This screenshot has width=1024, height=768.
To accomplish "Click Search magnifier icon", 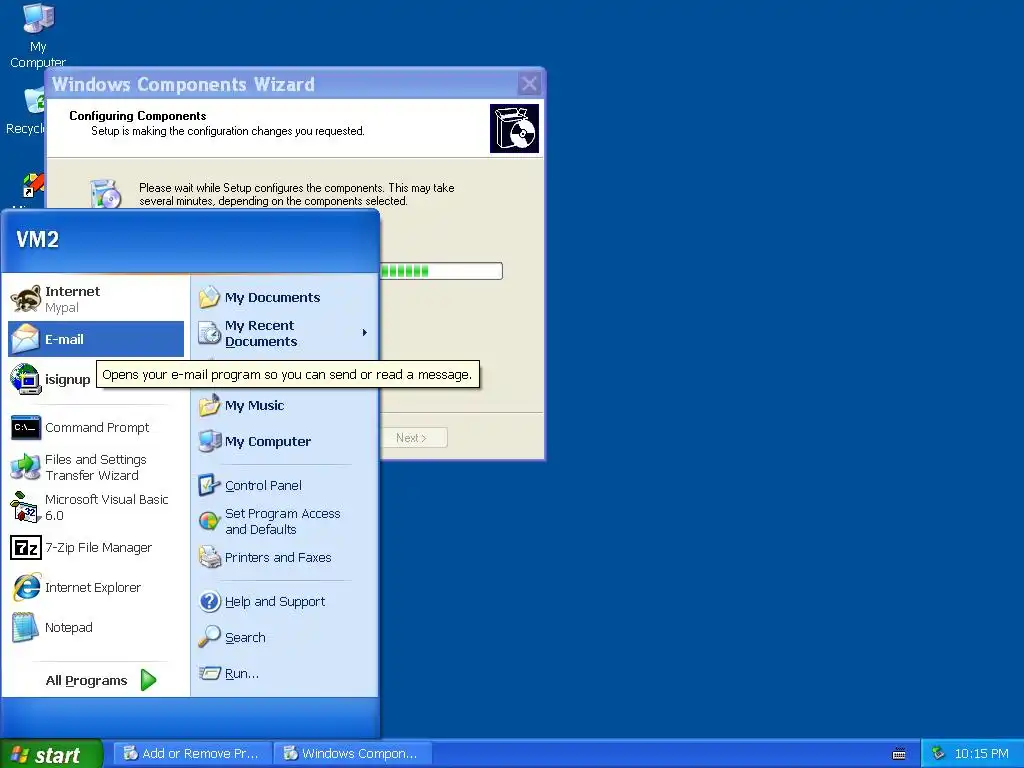I will point(210,637).
